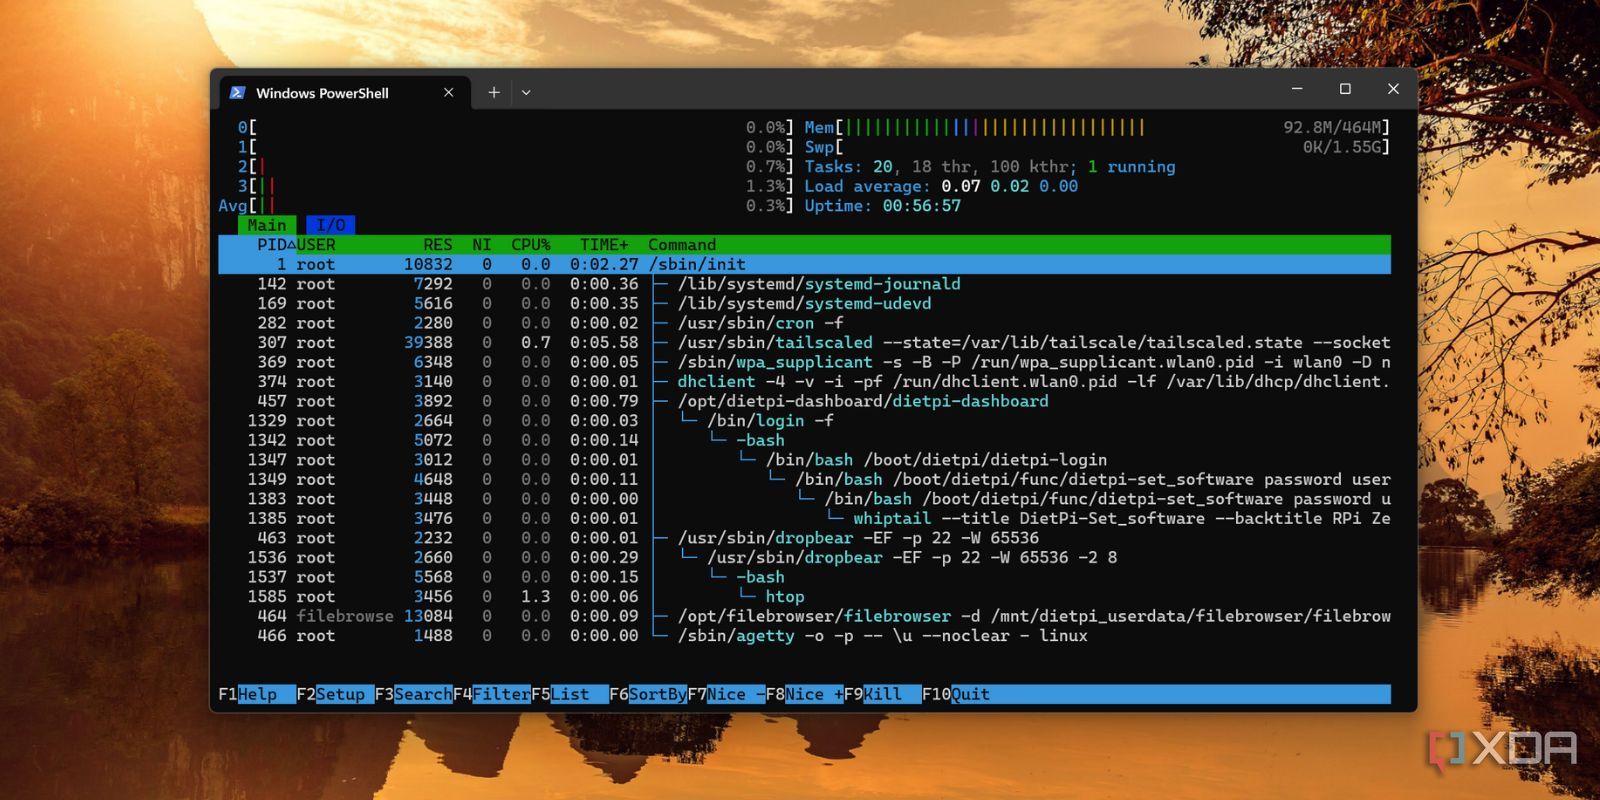Open the new tab profile dropdown

tap(526, 92)
